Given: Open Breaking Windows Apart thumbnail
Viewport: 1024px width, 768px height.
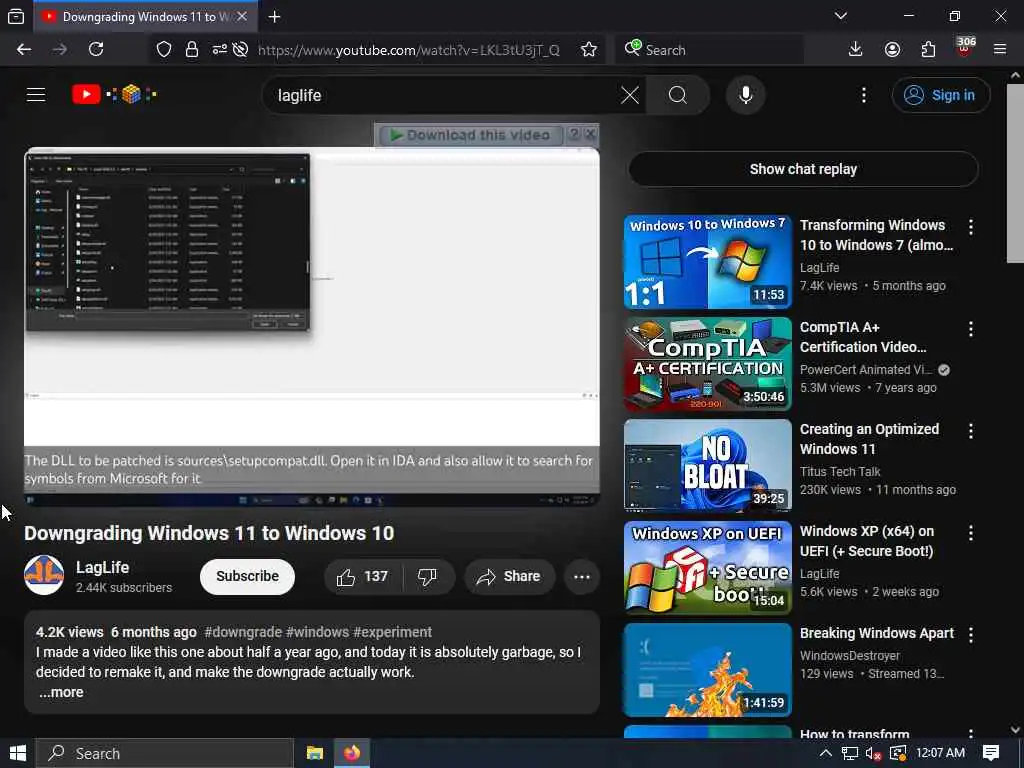Looking at the screenshot, I should click(x=708, y=669).
